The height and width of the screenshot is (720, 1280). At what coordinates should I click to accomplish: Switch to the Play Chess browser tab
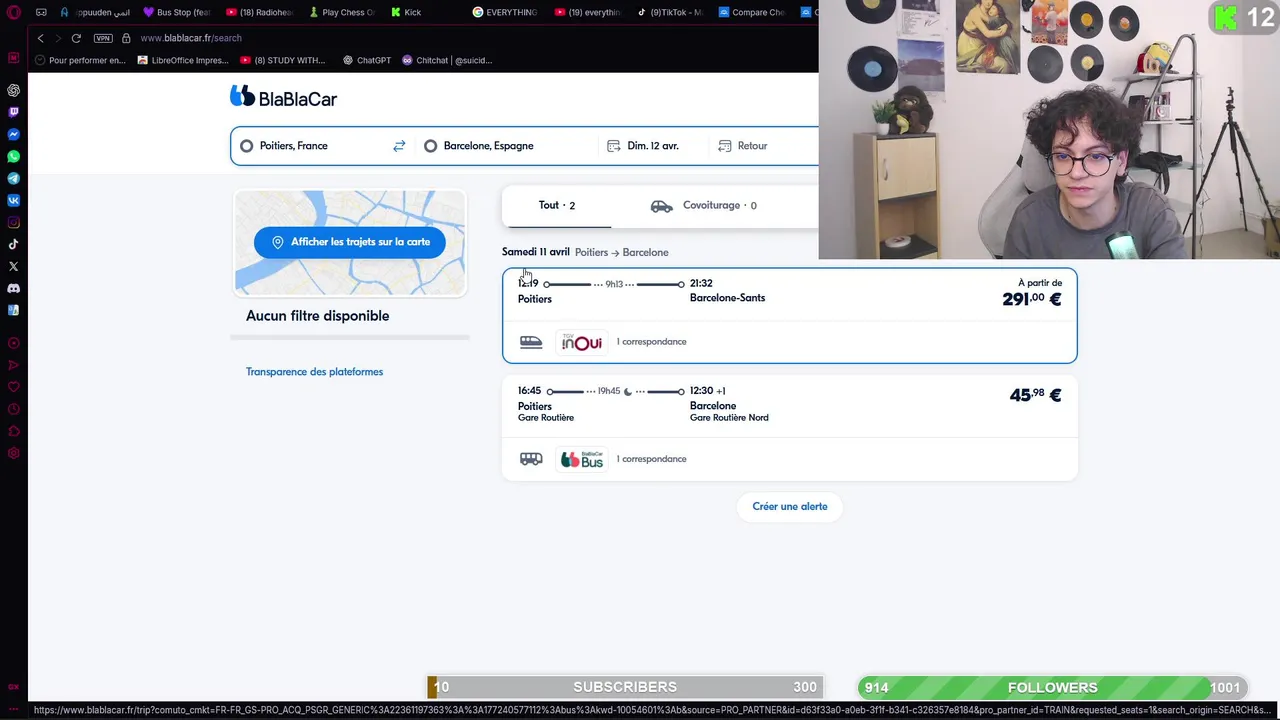tap(341, 12)
